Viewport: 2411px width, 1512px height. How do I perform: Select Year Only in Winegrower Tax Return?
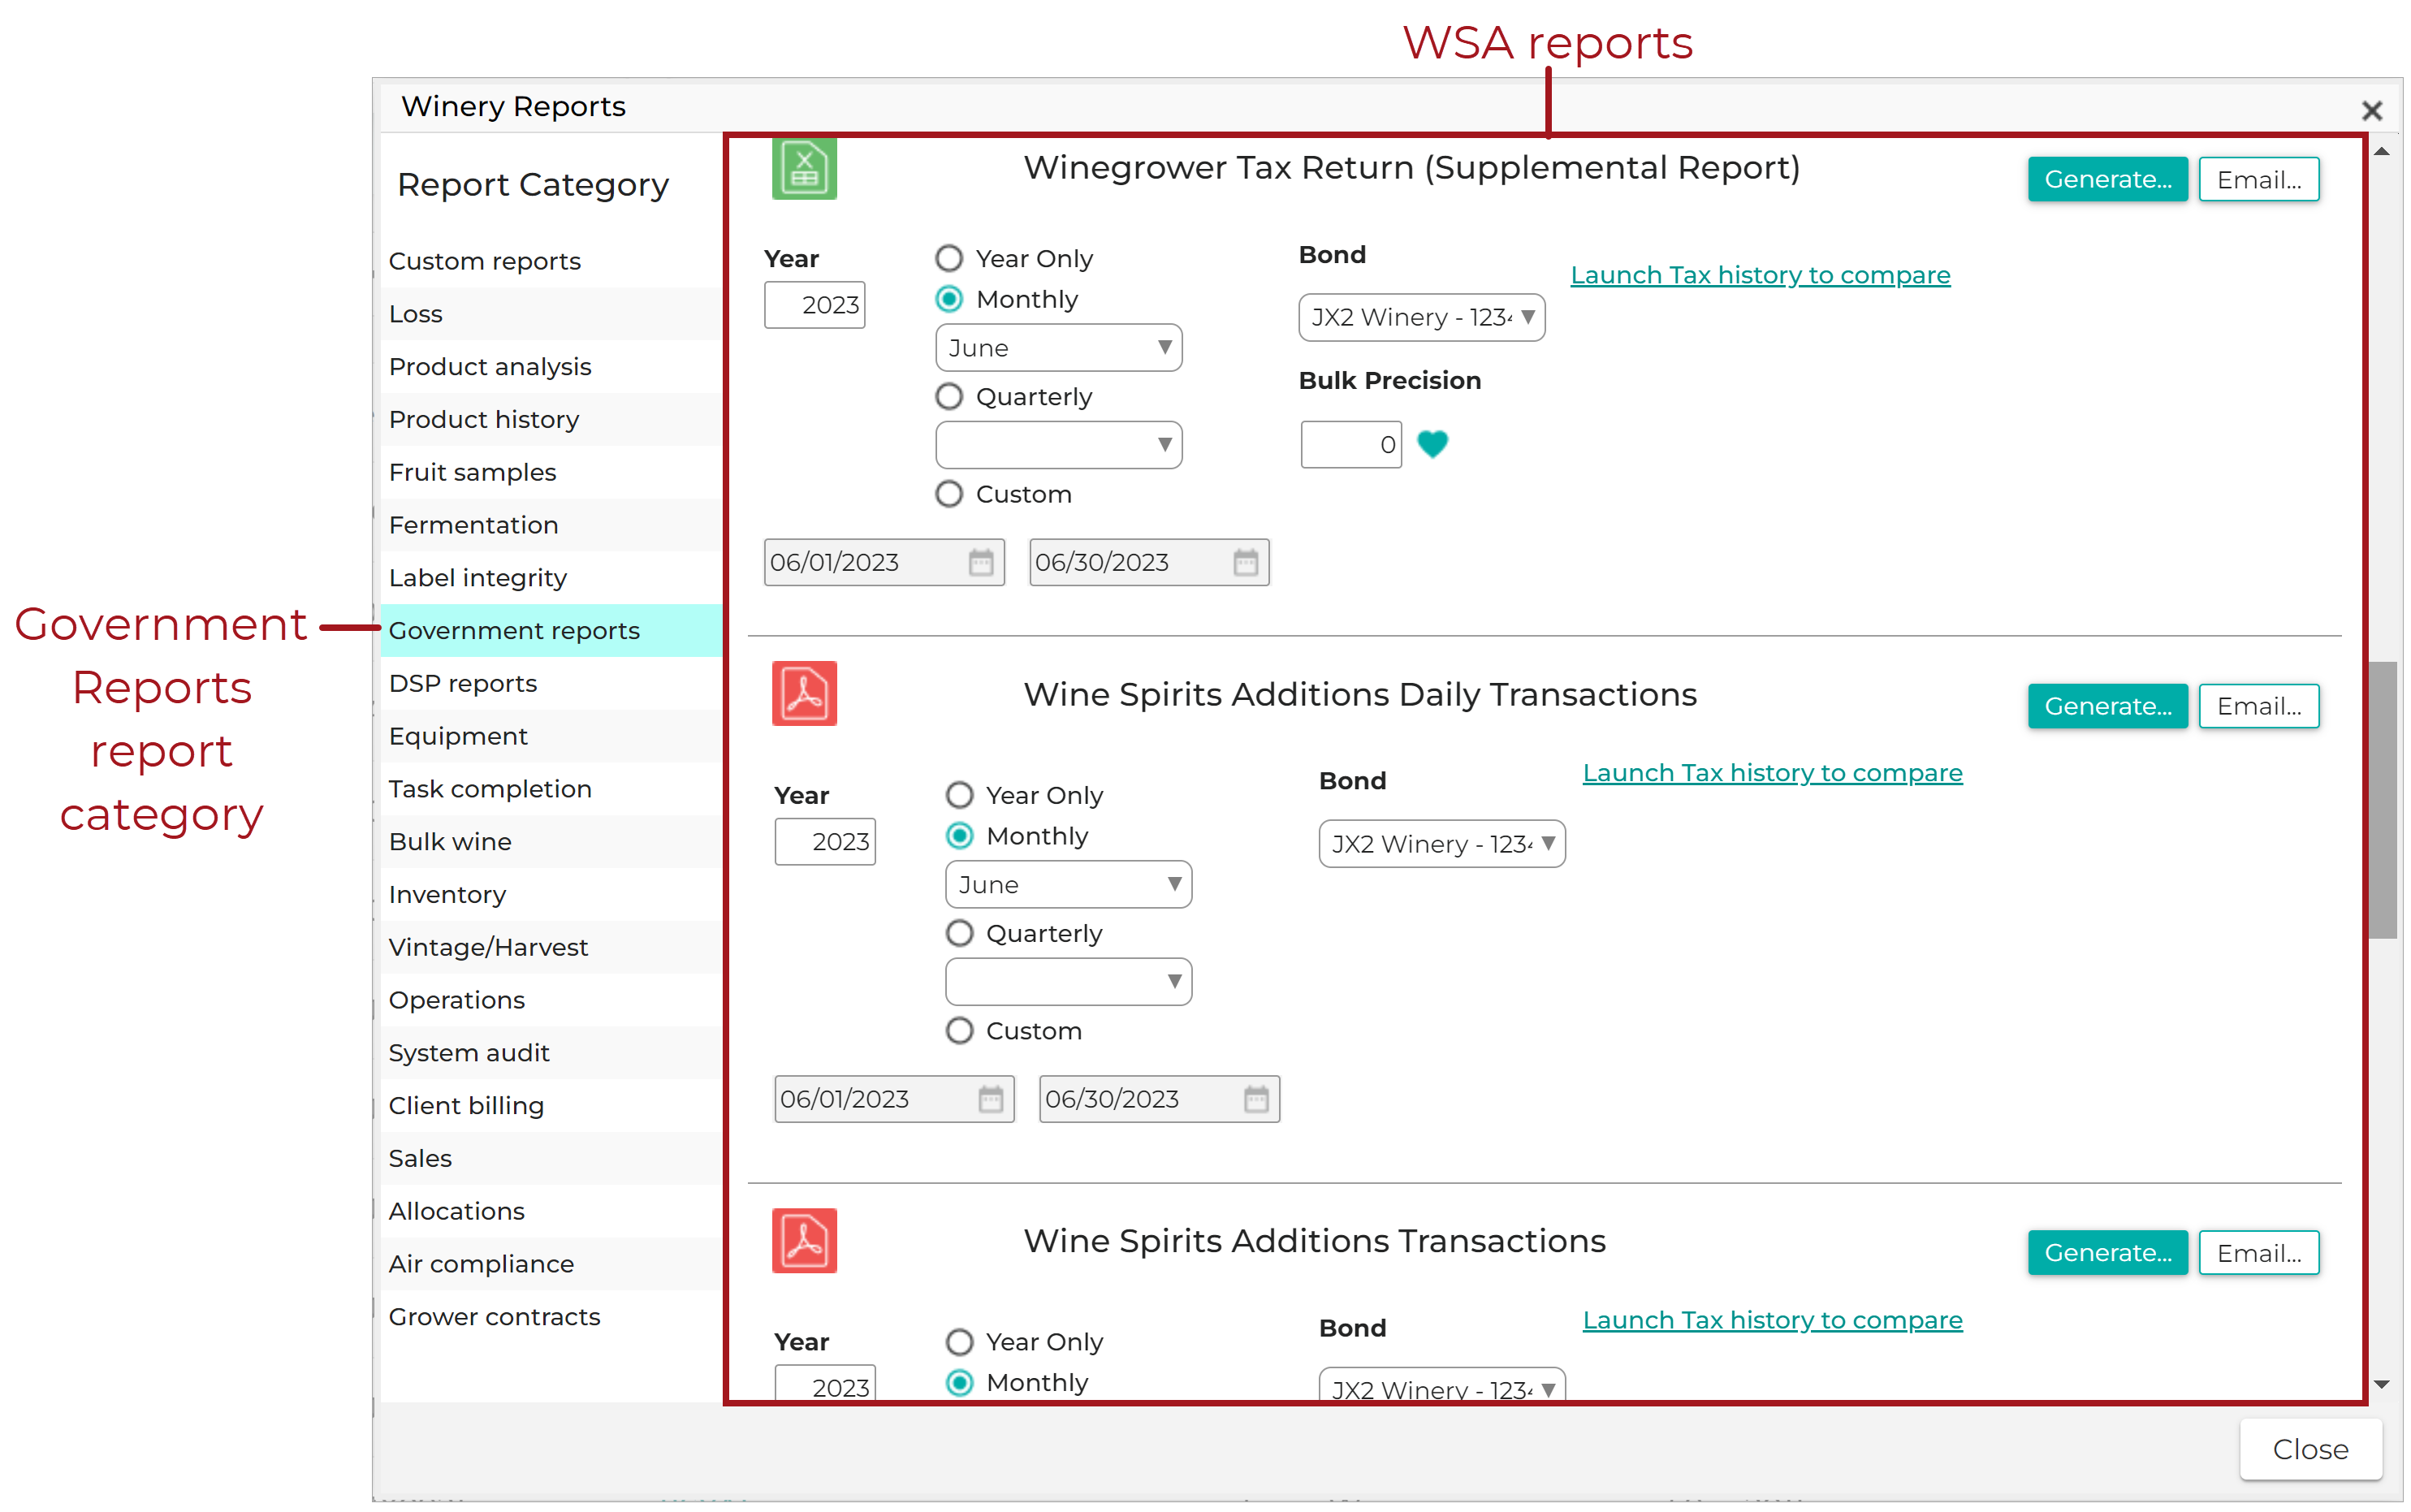[x=948, y=258]
